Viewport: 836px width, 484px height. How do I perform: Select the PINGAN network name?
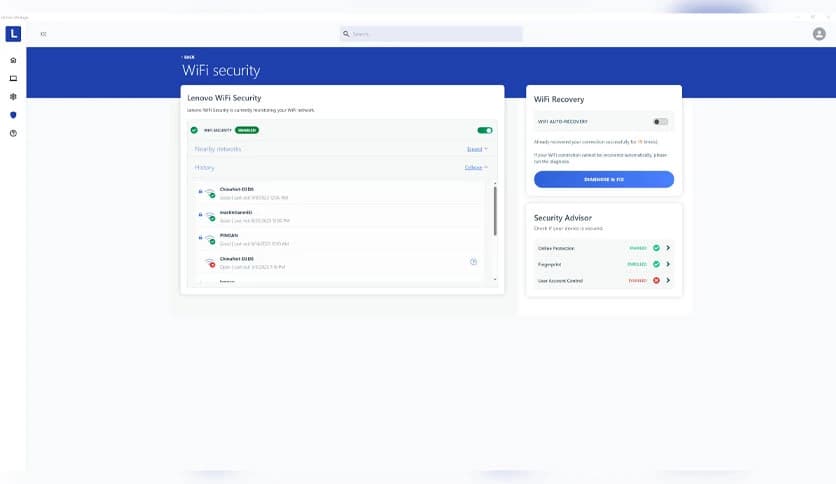(x=229, y=235)
